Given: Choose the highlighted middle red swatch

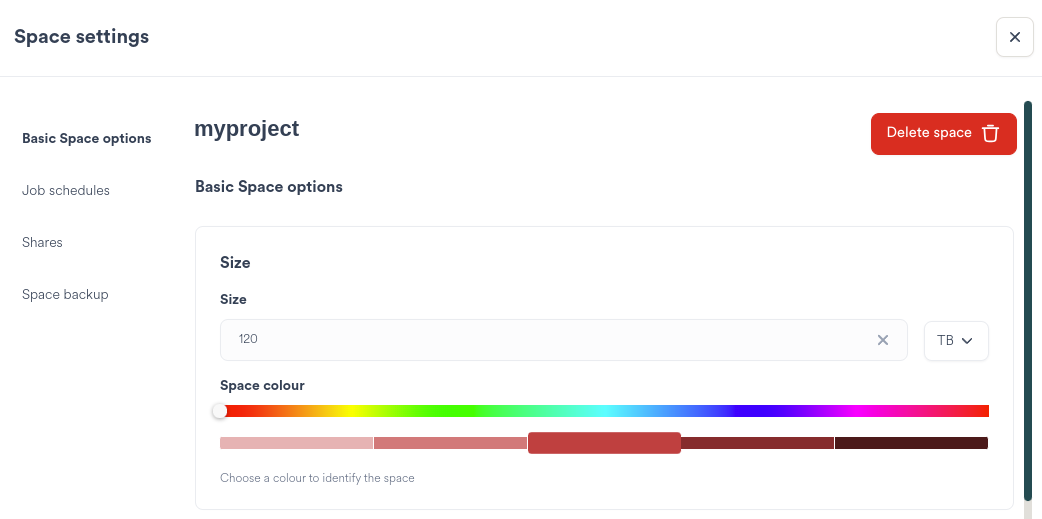Looking at the screenshot, I should (x=604, y=443).
